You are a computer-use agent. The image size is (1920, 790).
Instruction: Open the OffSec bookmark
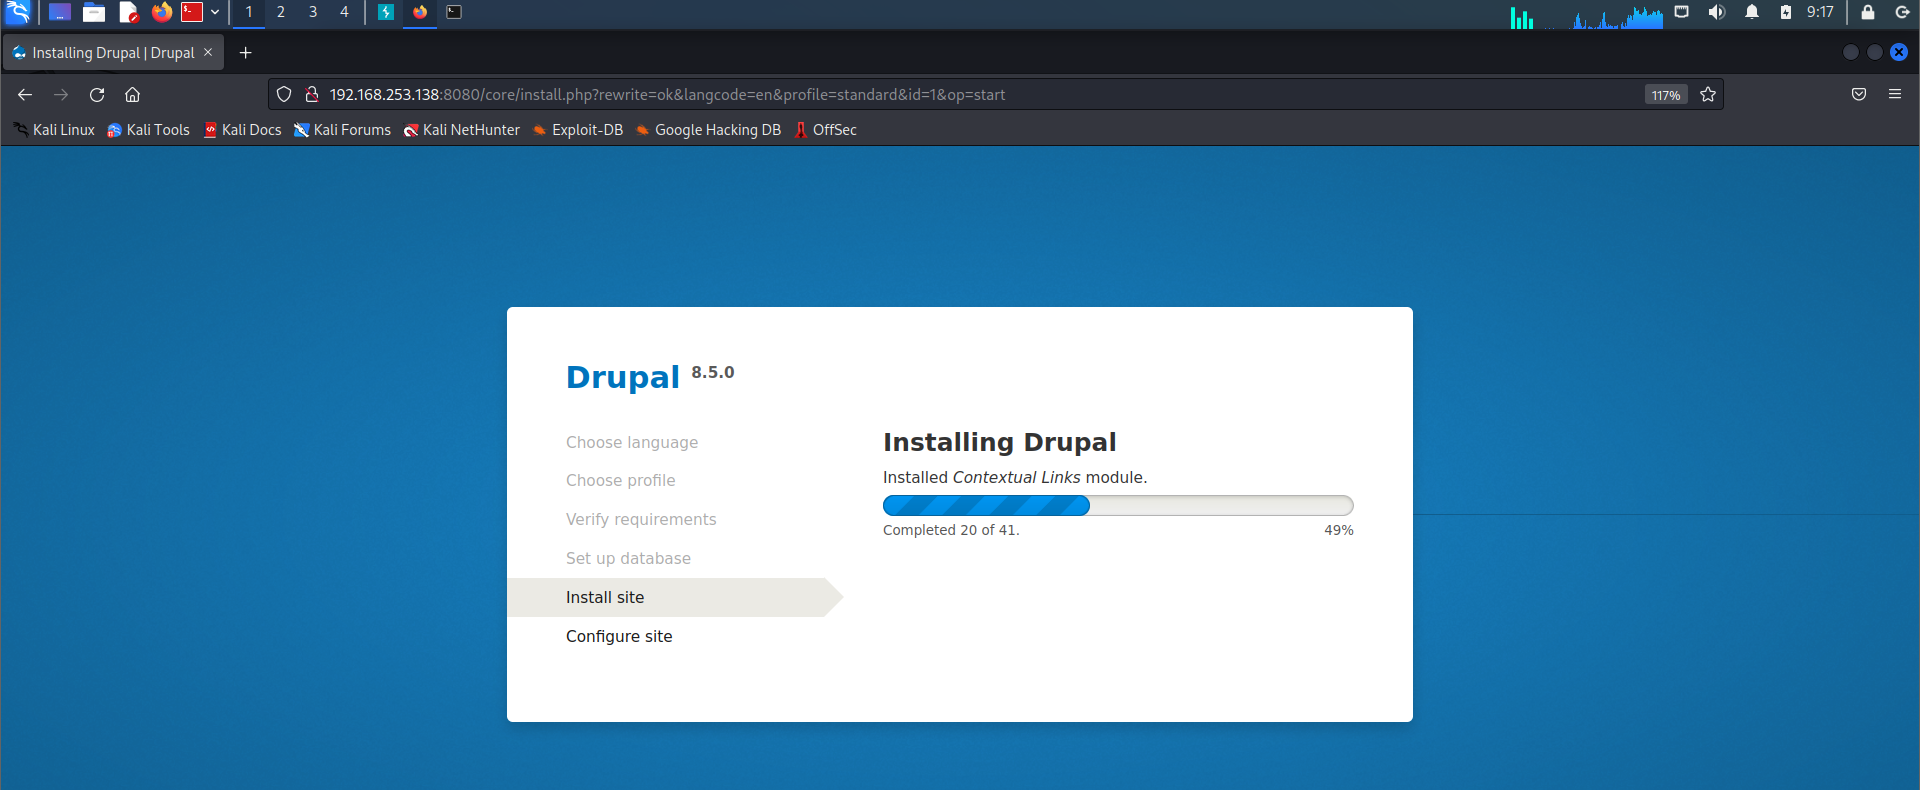pos(825,130)
